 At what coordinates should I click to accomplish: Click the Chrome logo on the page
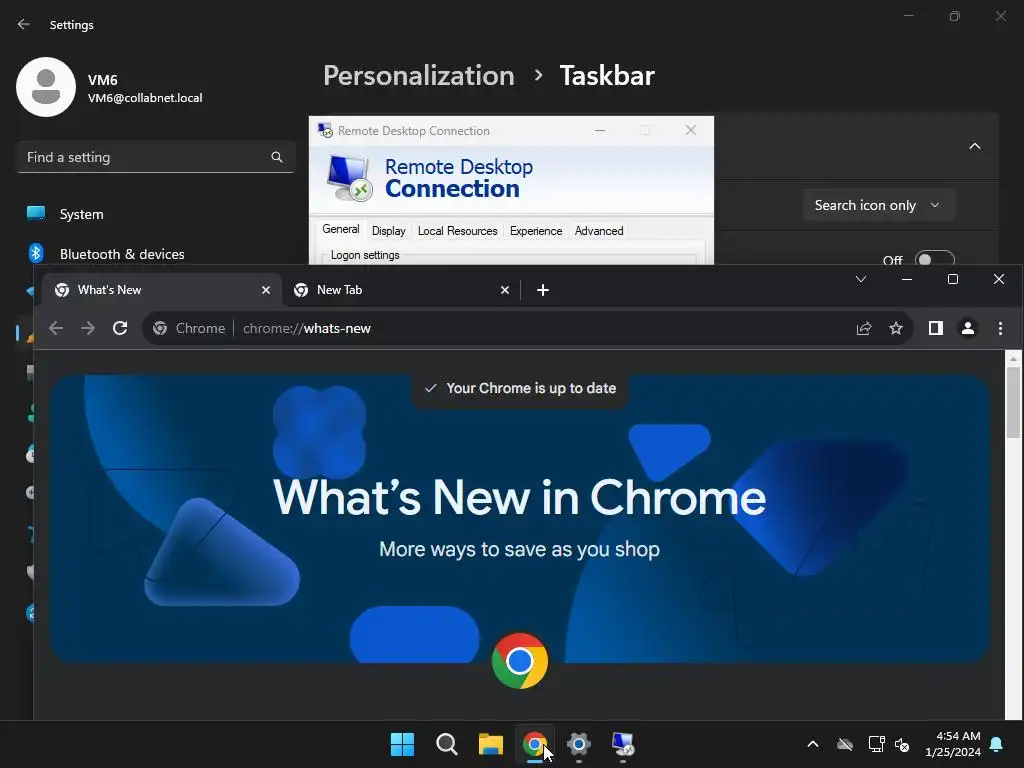520,661
